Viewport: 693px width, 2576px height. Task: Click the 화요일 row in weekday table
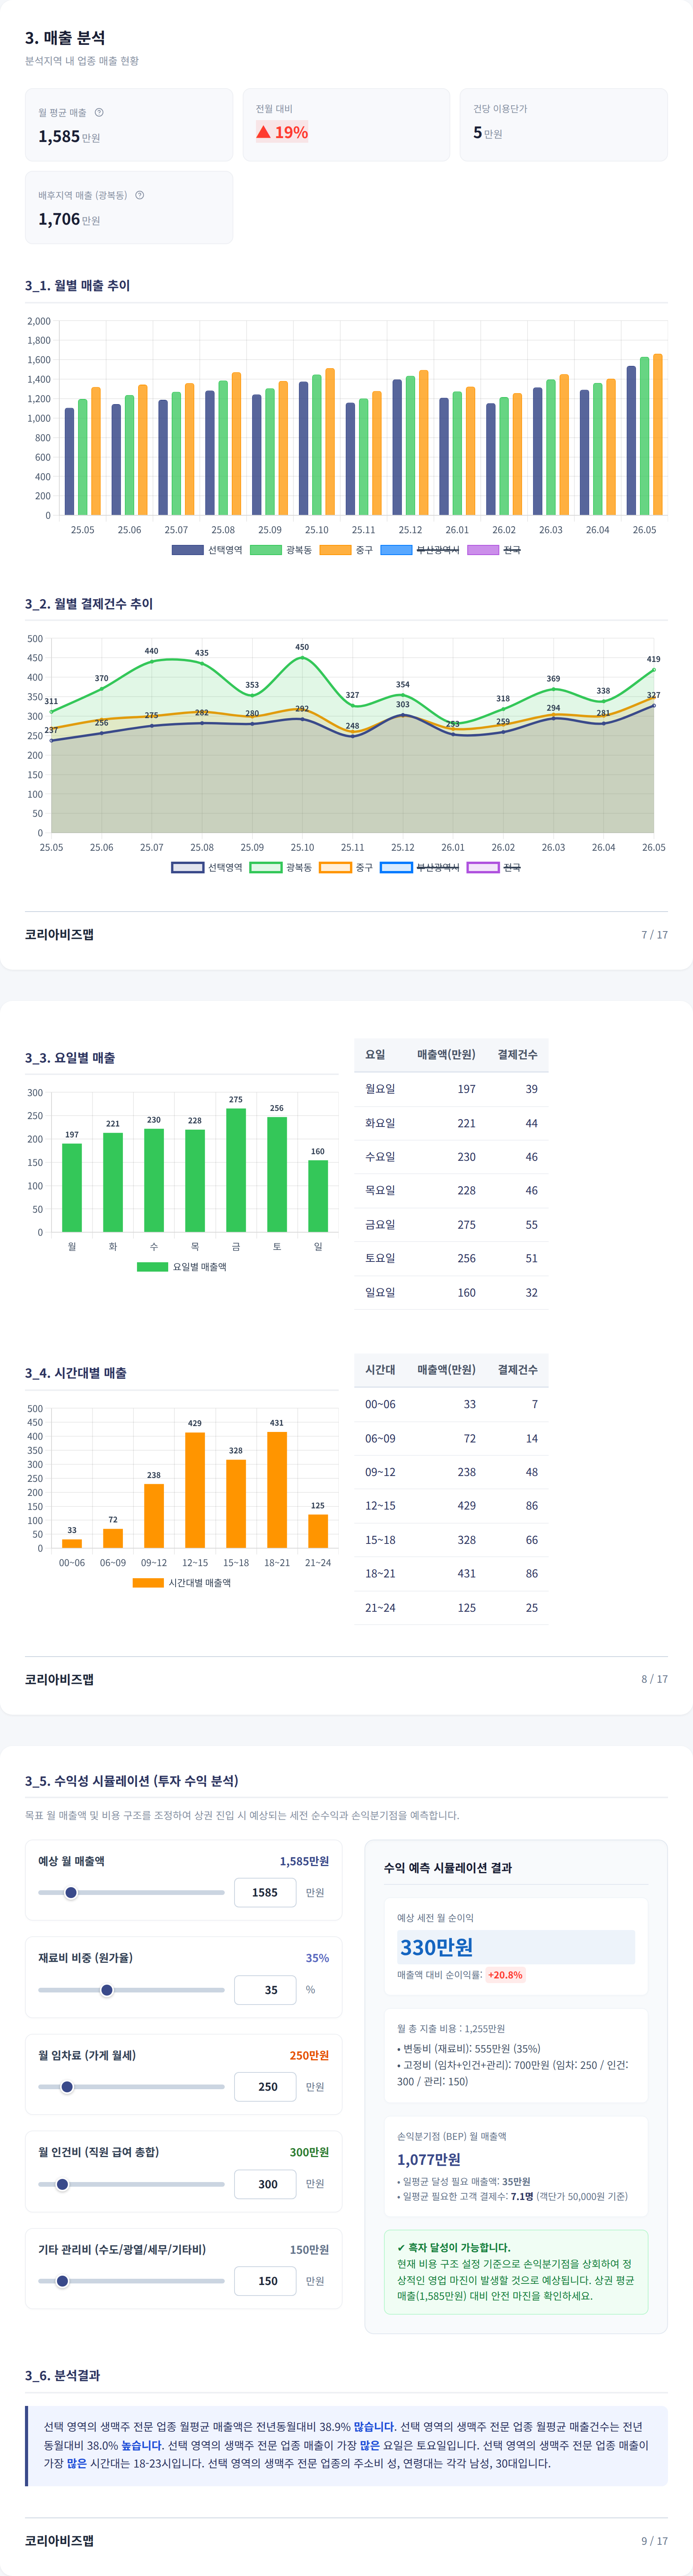pyautogui.click(x=451, y=1123)
